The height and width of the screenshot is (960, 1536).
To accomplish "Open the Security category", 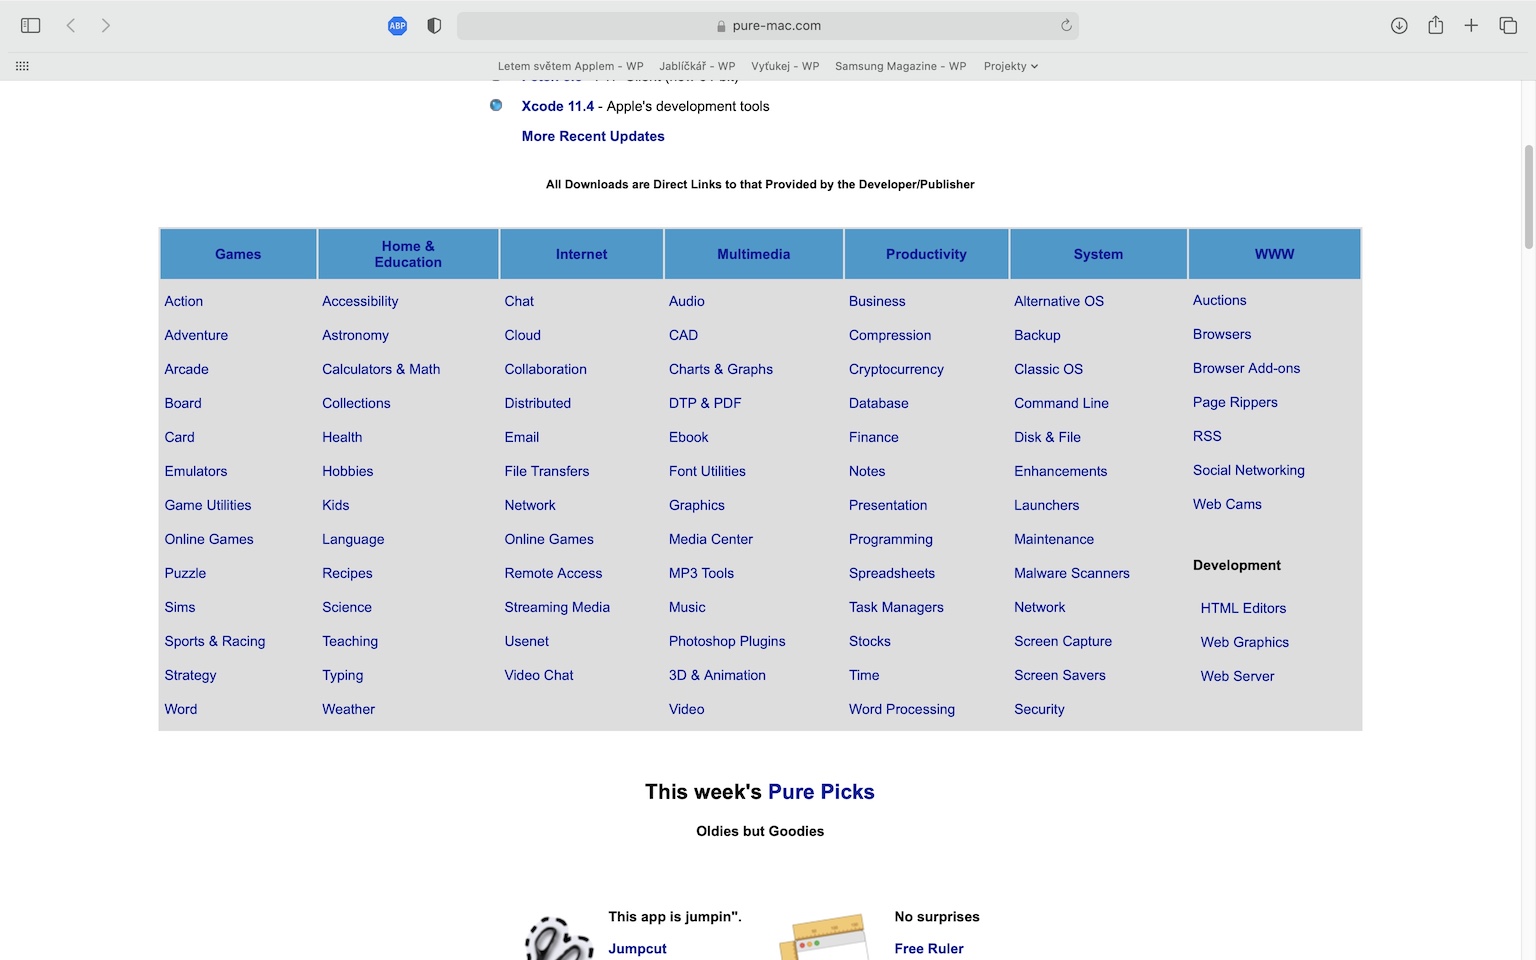I will 1039,709.
